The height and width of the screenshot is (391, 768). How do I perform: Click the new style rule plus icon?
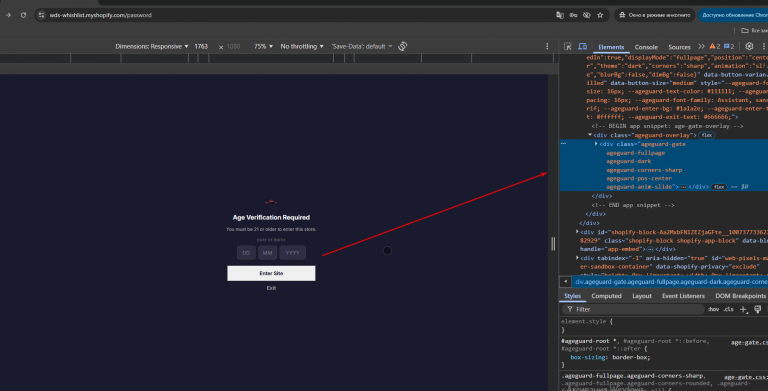click(x=744, y=309)
